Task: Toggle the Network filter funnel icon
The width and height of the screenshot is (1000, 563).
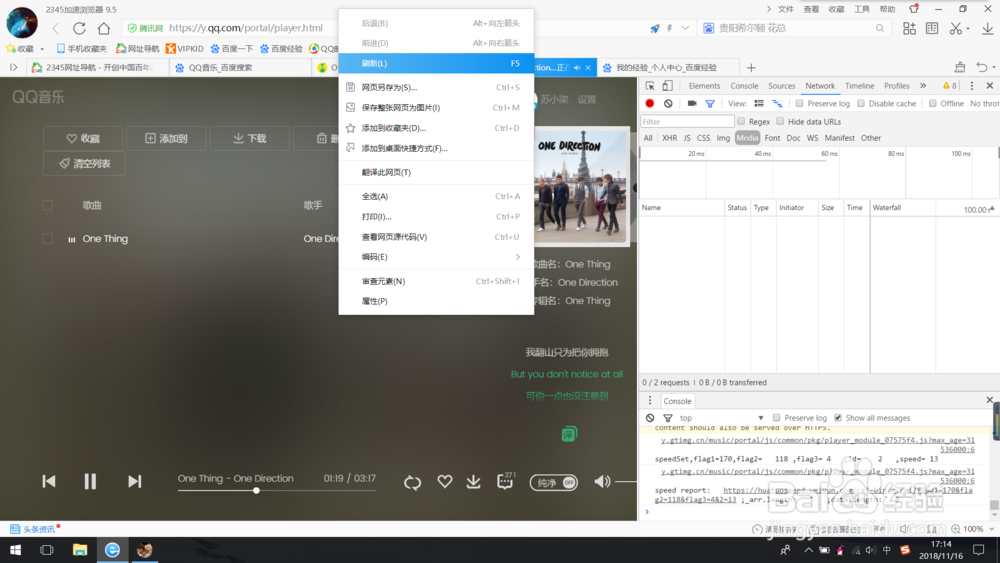Action: tap(710, 103)
